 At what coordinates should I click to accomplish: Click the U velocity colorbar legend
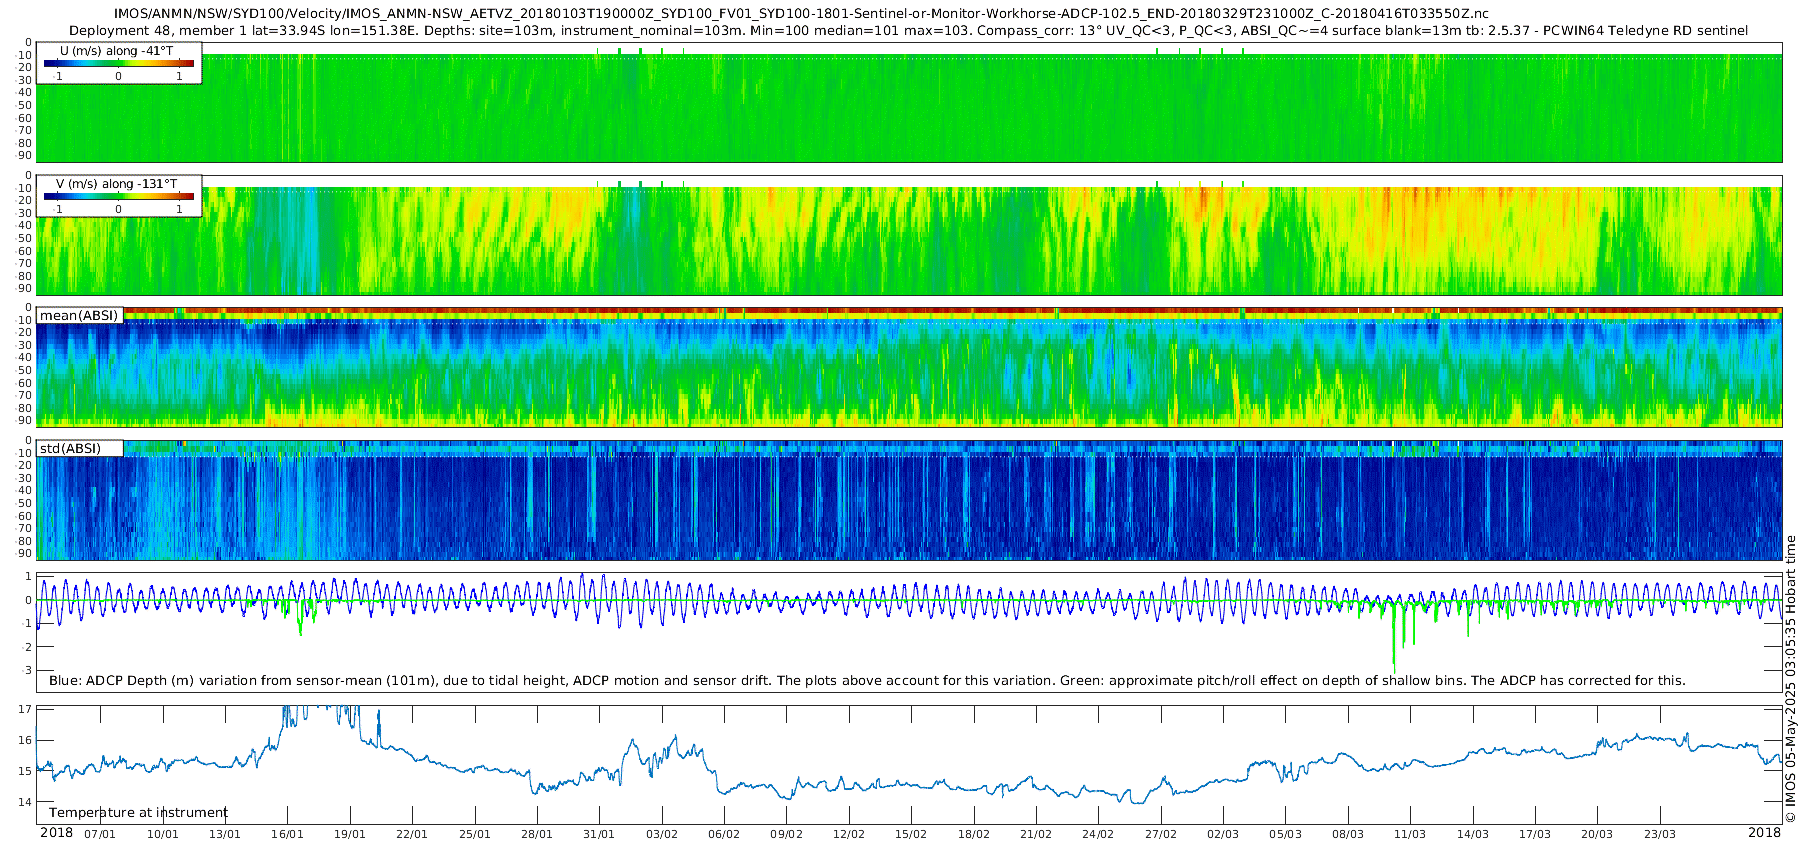coord(118,63)
